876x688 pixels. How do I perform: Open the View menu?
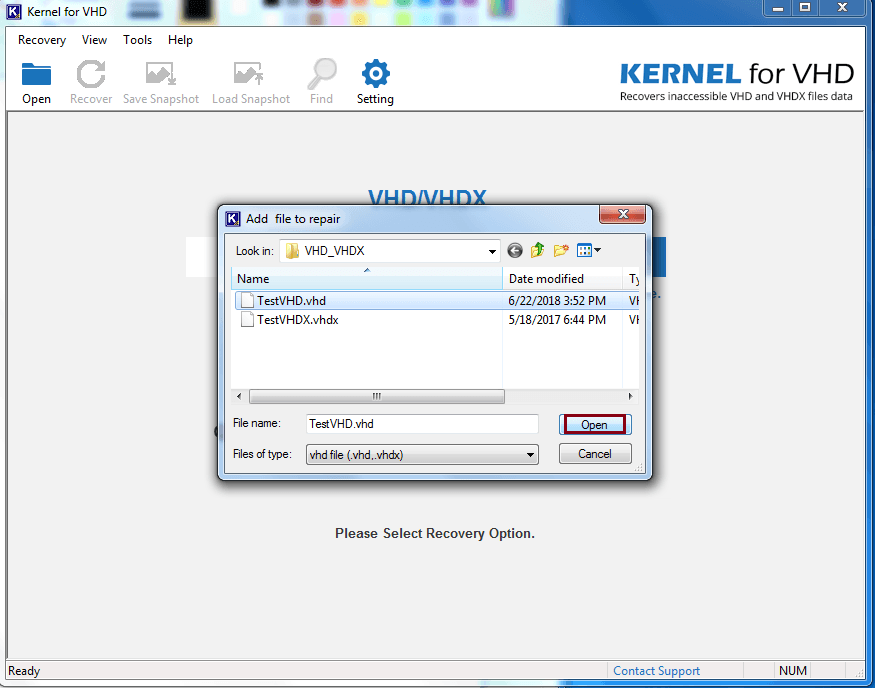pos(94,40)
